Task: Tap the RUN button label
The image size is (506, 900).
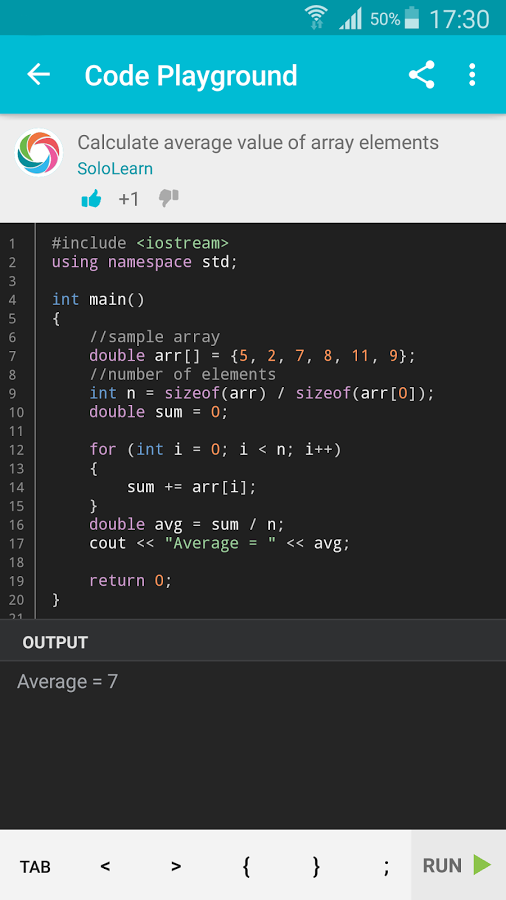Action: tap(442, 866)
